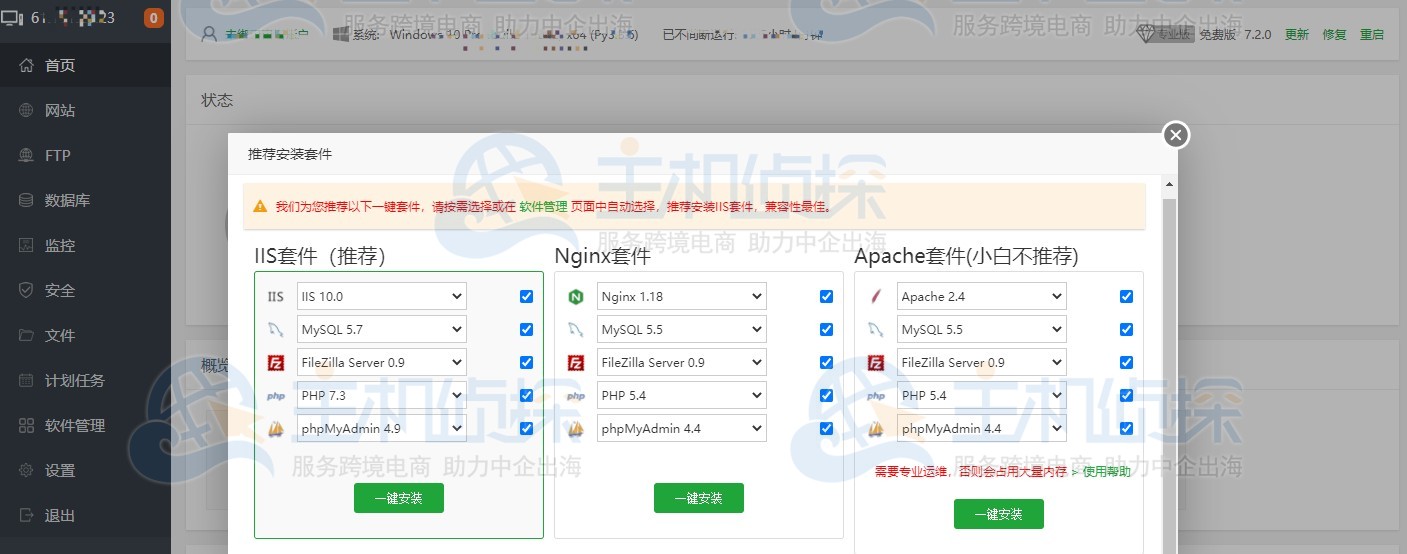This screenshot has width=1407, height=554.
Task: Uncheck the IIS 10.0 checkbox
Action: (x=526, y=296)
